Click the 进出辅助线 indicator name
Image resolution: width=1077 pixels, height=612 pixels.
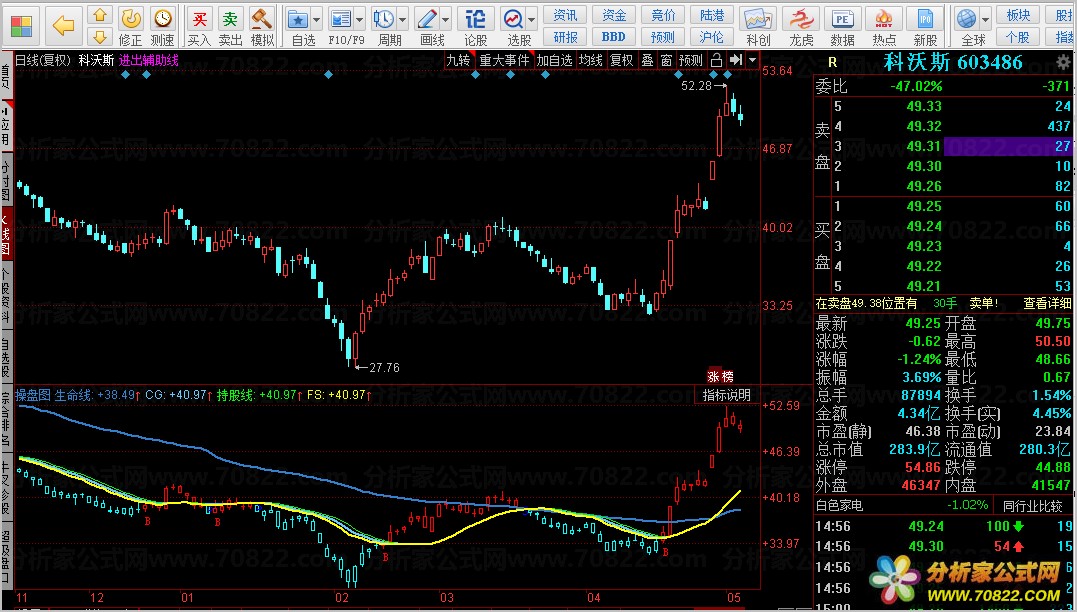148,60
